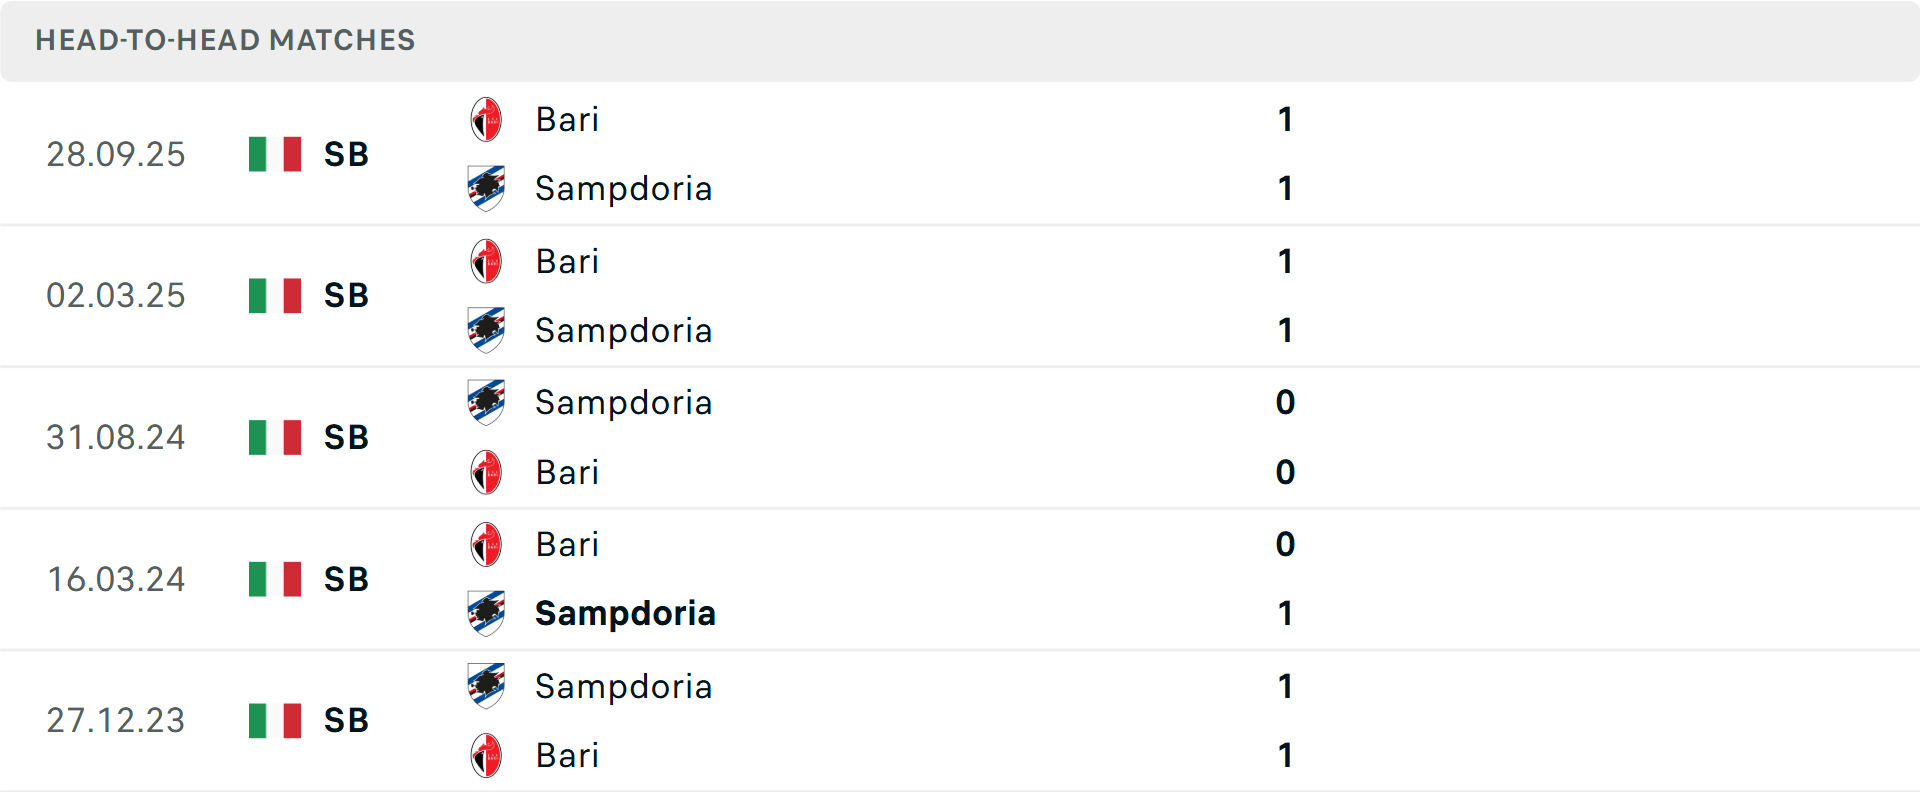Select the Bari crest for the 16.03.24 fixture
Viewport: 1920px width, 792px height.
(486, 544)
